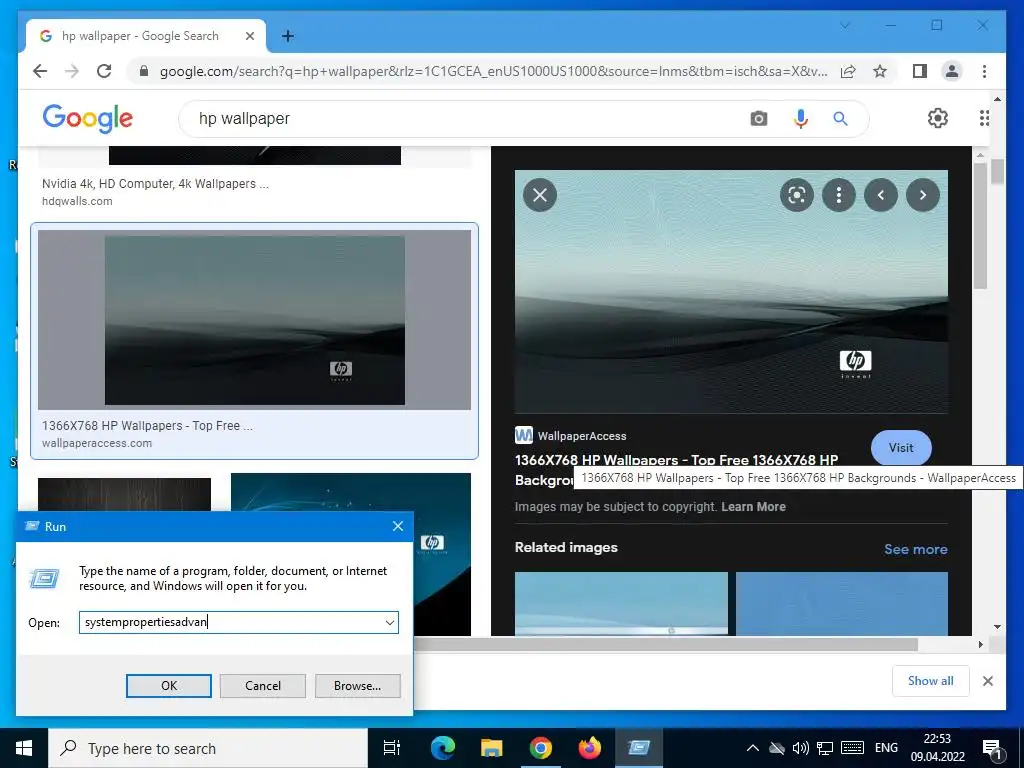This screenshot has width=1024, height=768.
Task: Run the Google search via the magnifier icon
Action: (840, 118)
